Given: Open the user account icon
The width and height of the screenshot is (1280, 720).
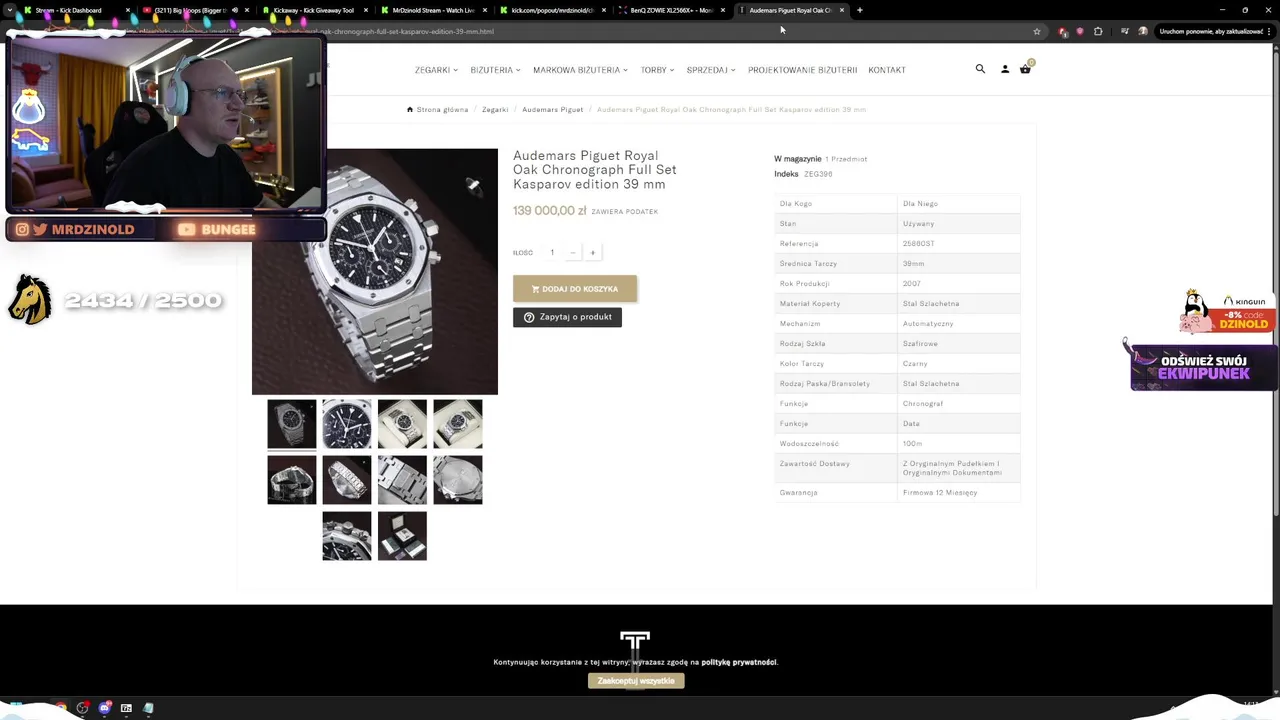Looking at the screenshot, I should (x=1005, y=69).
